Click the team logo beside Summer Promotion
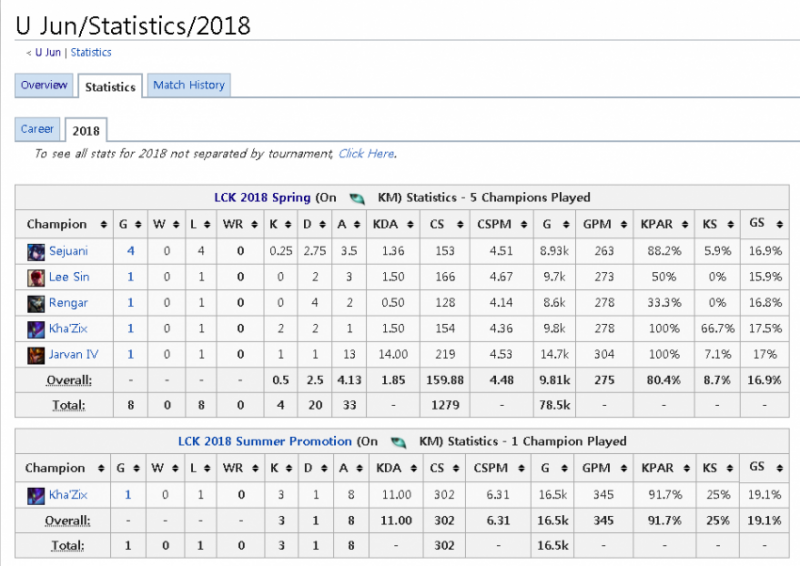The image size is (800, 566). click(x=399, y=441)
